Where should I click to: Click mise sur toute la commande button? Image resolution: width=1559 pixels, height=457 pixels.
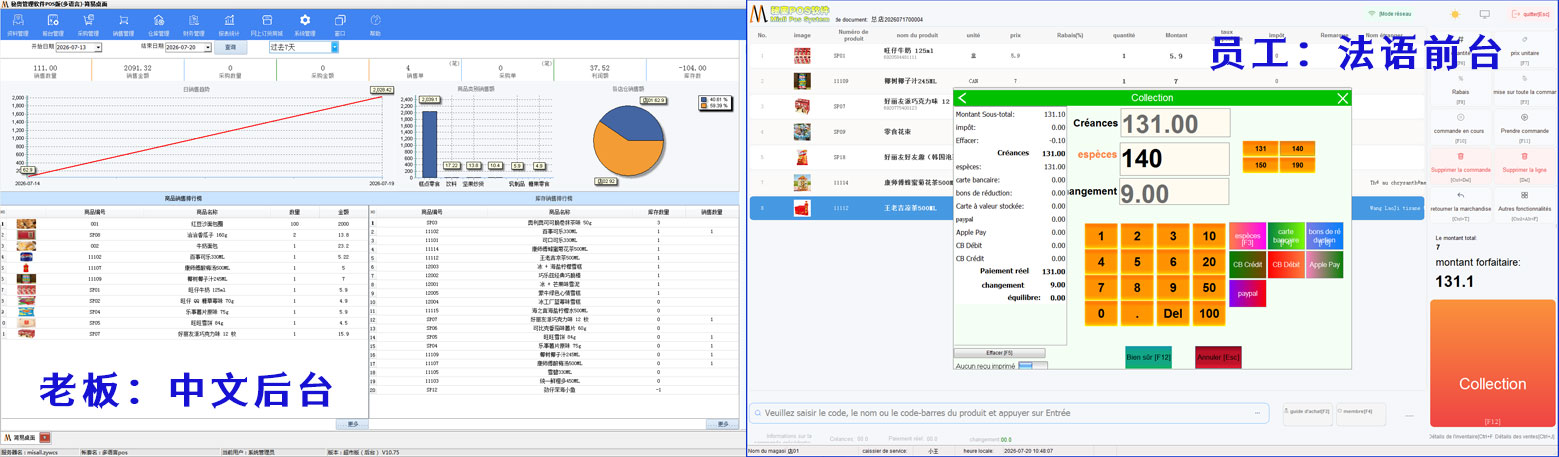coord(1524,90)
